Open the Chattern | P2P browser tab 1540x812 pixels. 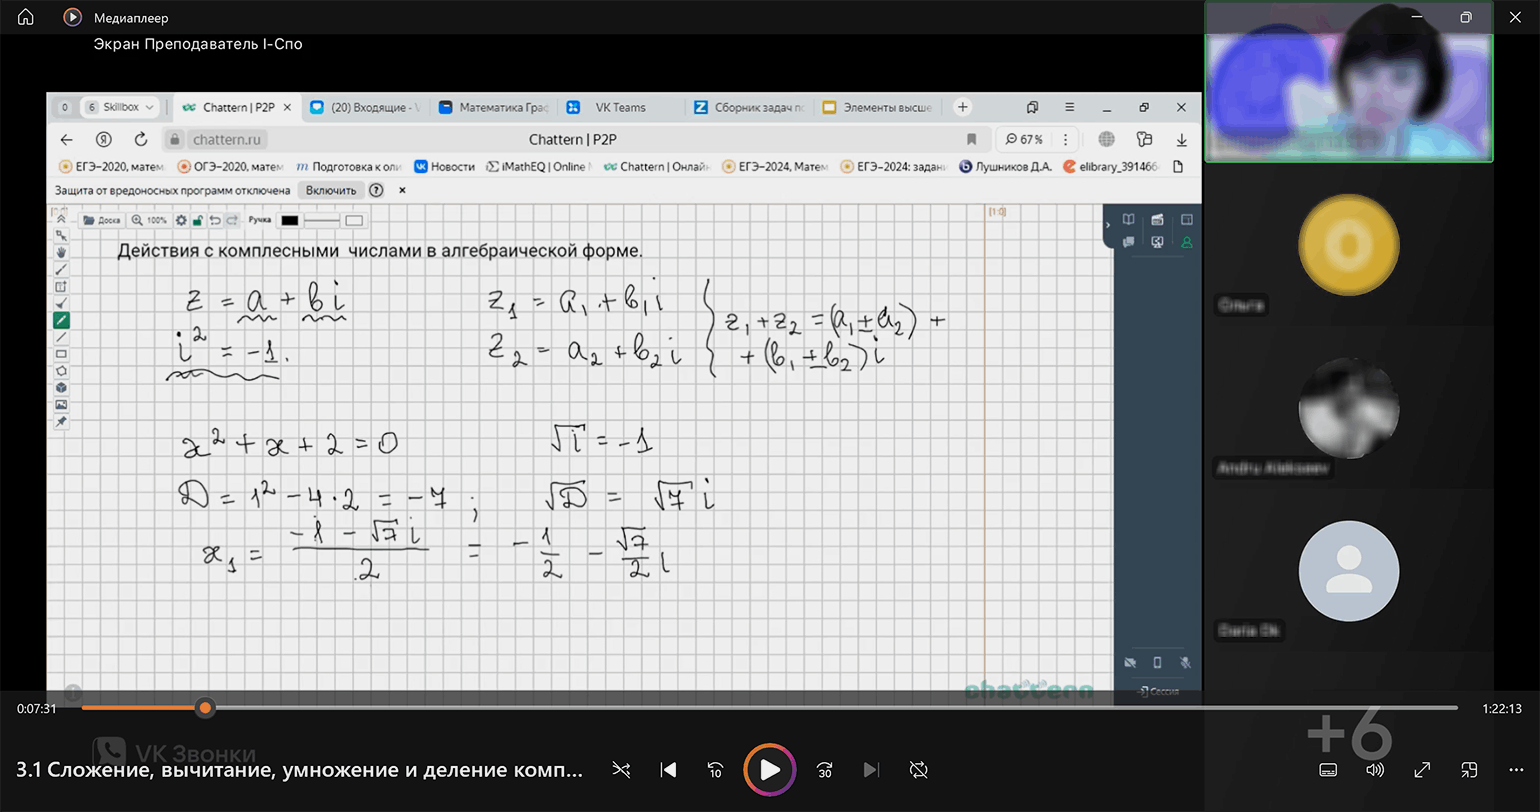tap(238, 108)
